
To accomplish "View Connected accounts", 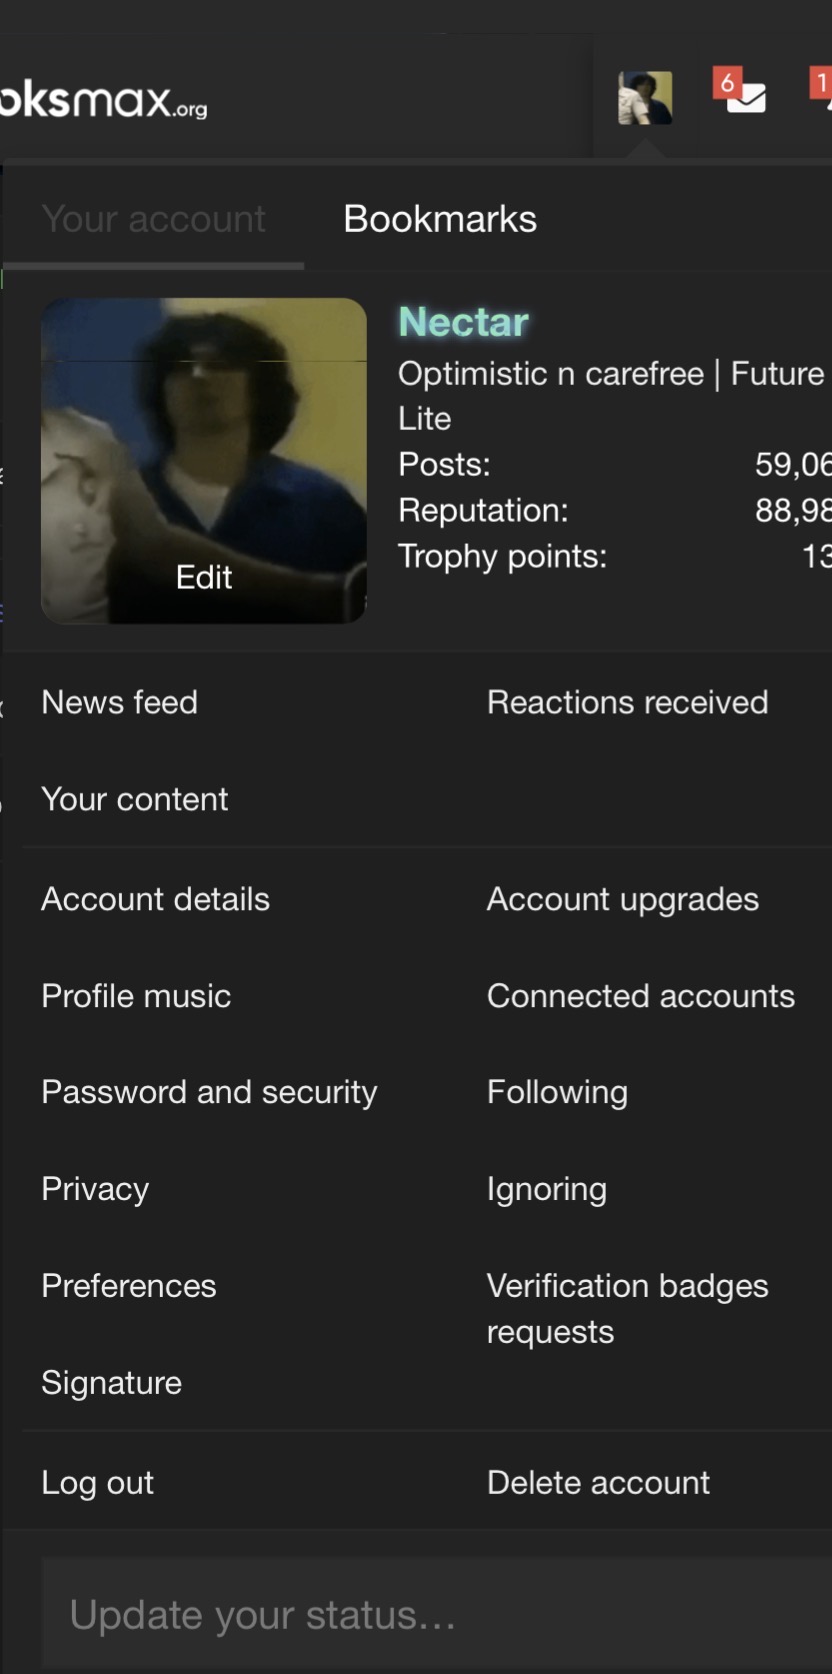I will pos(641,996).
